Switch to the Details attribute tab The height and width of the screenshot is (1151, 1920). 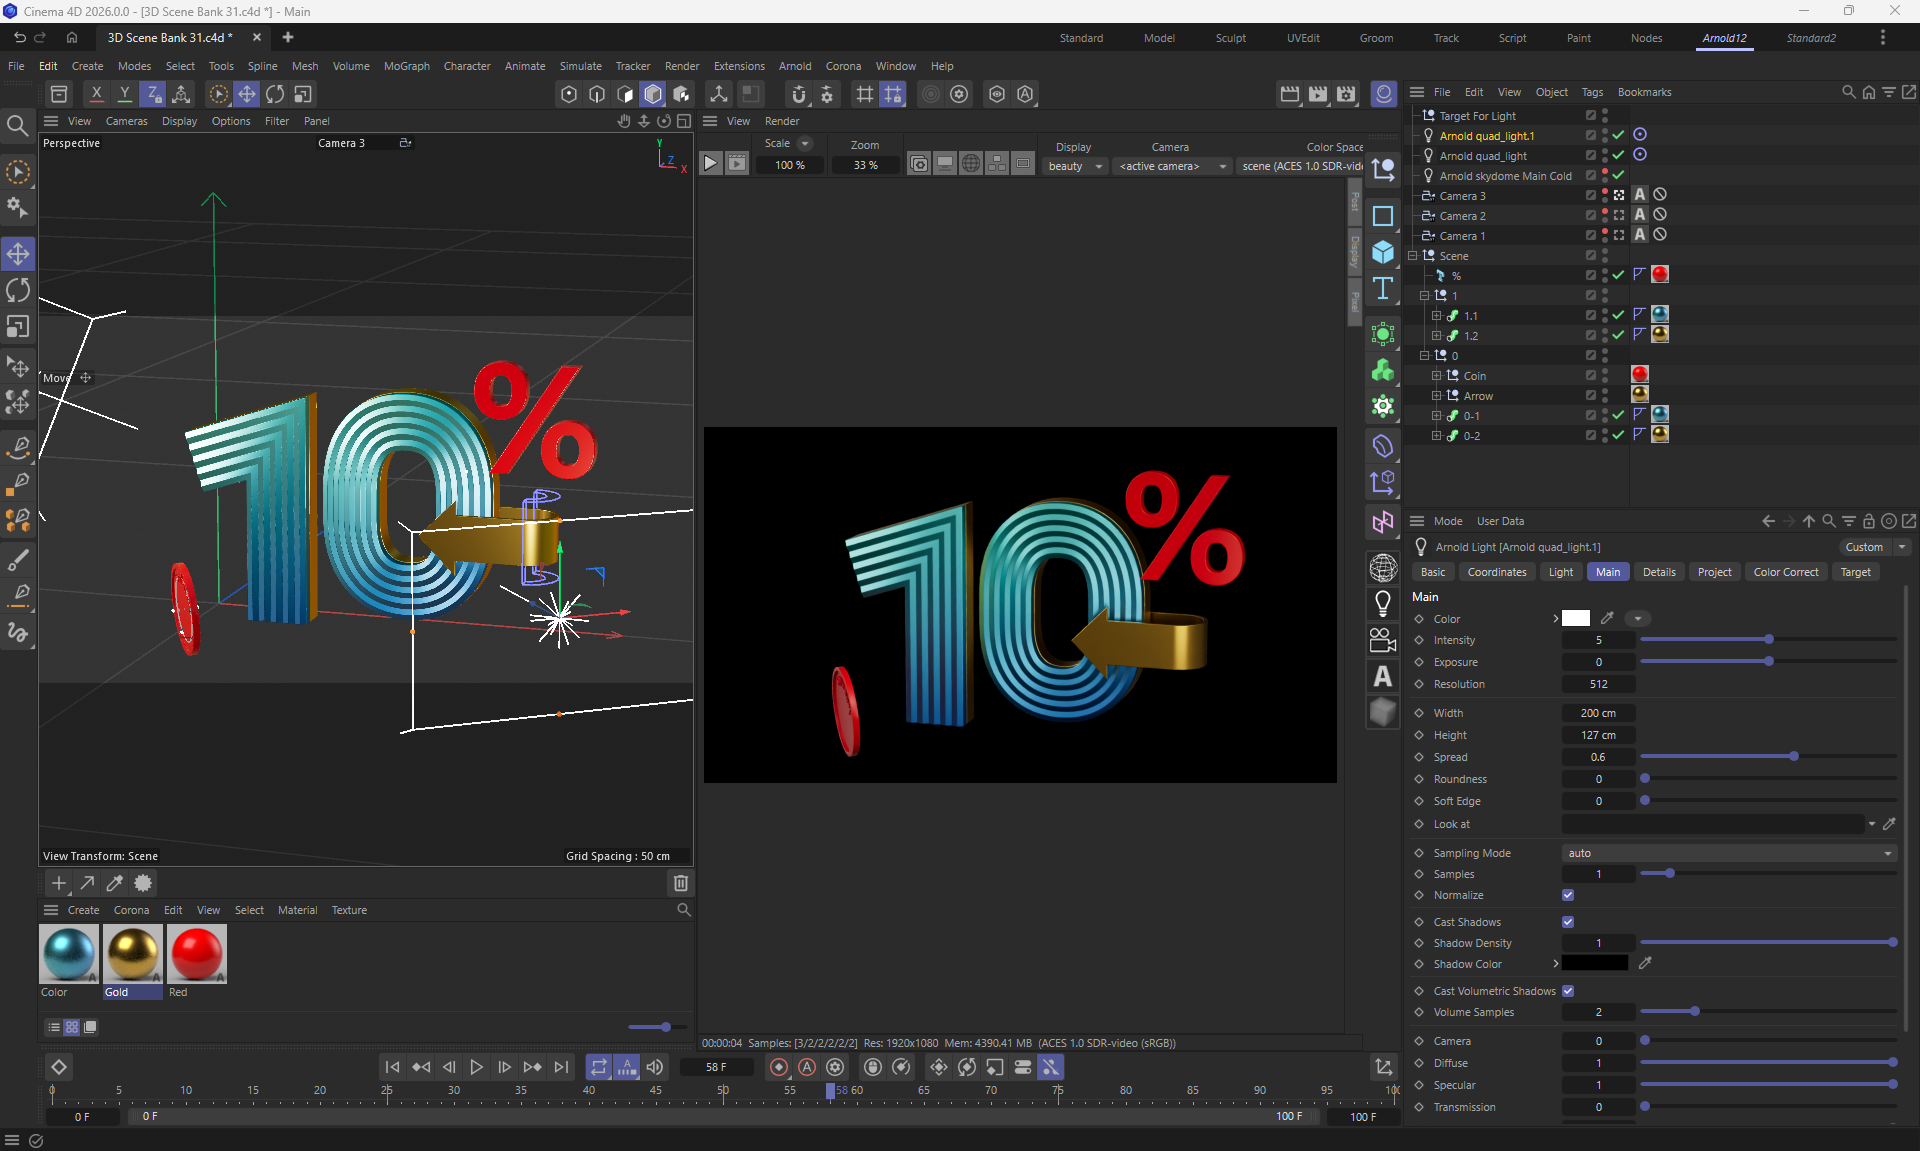point(1658,572)
